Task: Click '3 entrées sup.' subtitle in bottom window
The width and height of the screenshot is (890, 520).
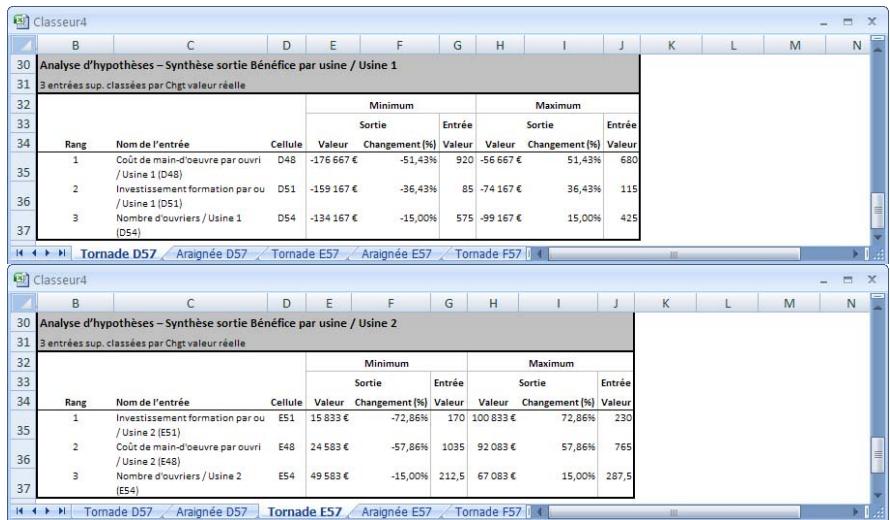Action: 142,343
